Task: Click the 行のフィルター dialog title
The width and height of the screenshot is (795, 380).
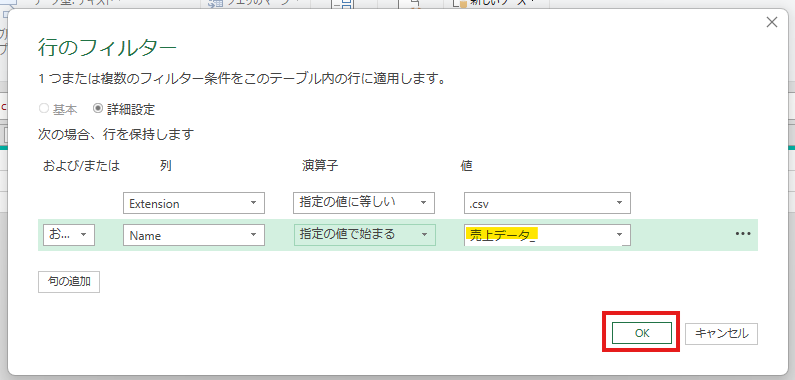Action: pyautogui.click(x=107, y=49)
